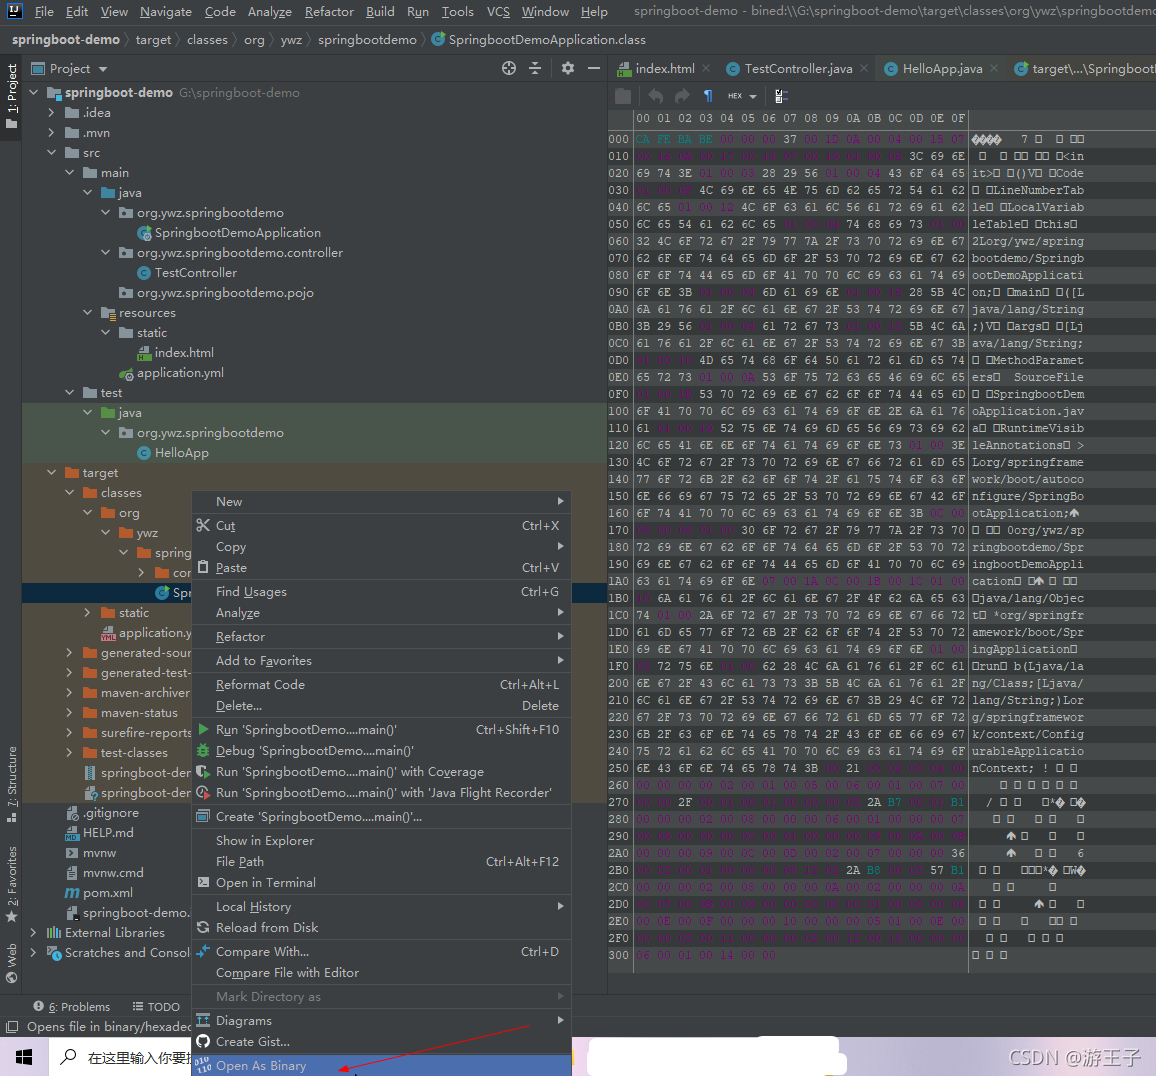Collapse the src folder
The width and height of the screenshot is (1156, 1076).
click(x=51, y=153)
